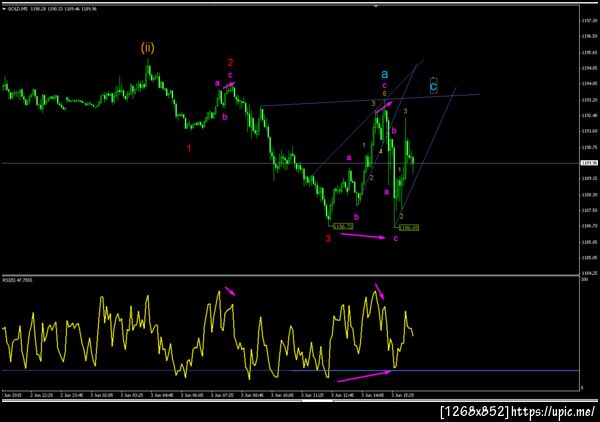Click the current price tag on the price axis

(589, 163)
